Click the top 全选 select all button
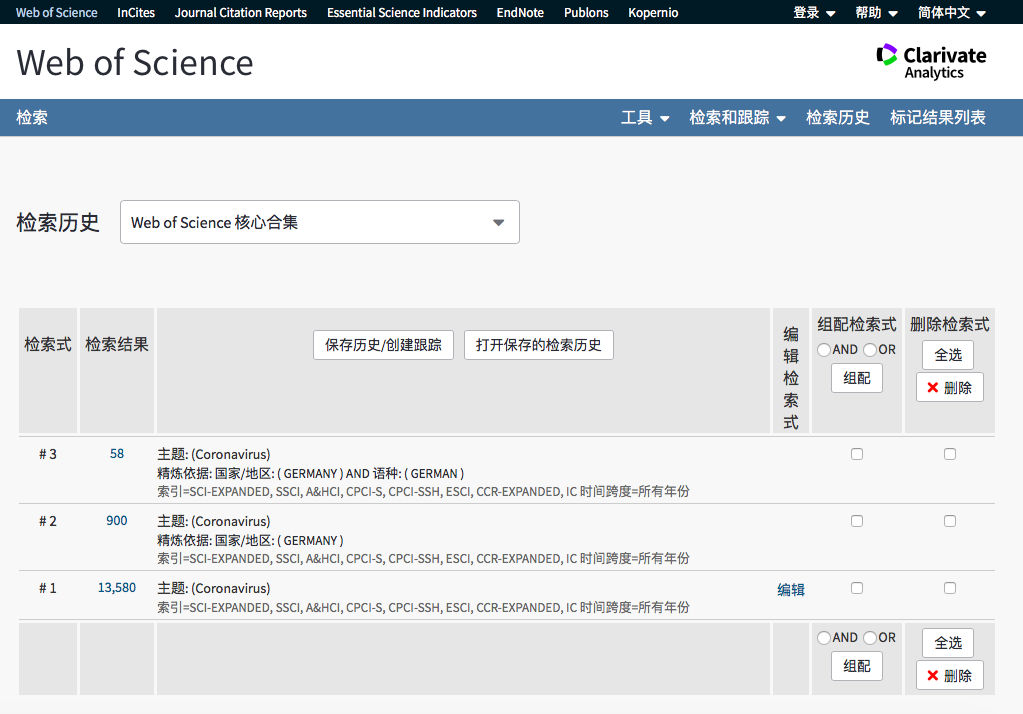The image size is (1023, 714). pos(948,355)
